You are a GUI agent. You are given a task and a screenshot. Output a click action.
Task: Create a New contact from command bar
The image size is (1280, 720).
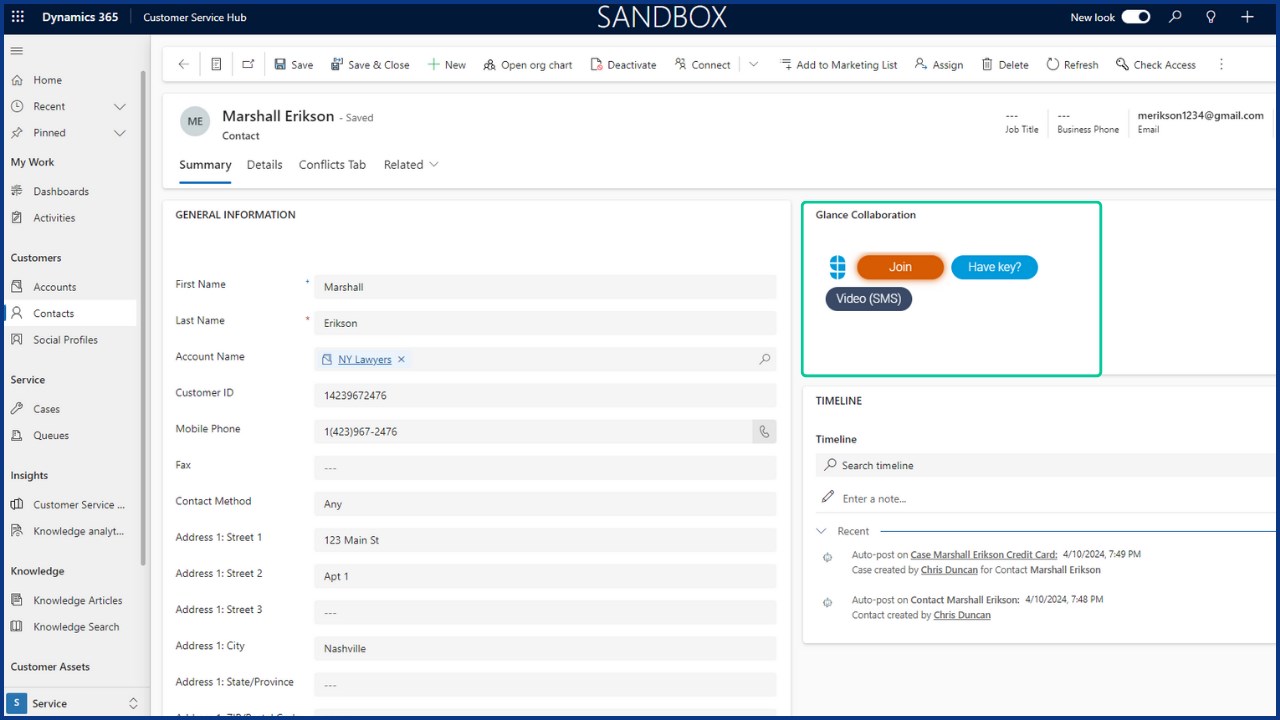446,64
